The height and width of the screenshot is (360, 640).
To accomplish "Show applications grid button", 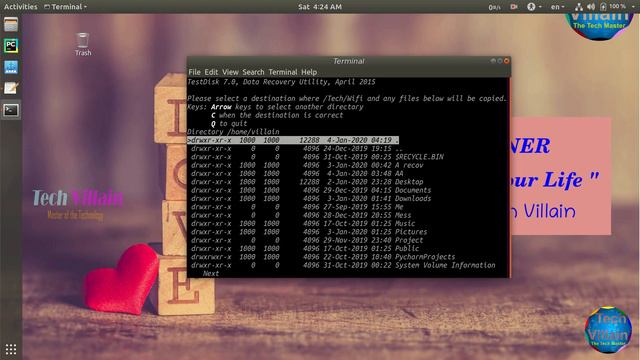I will pyautogui.click(x=11, y=349).
